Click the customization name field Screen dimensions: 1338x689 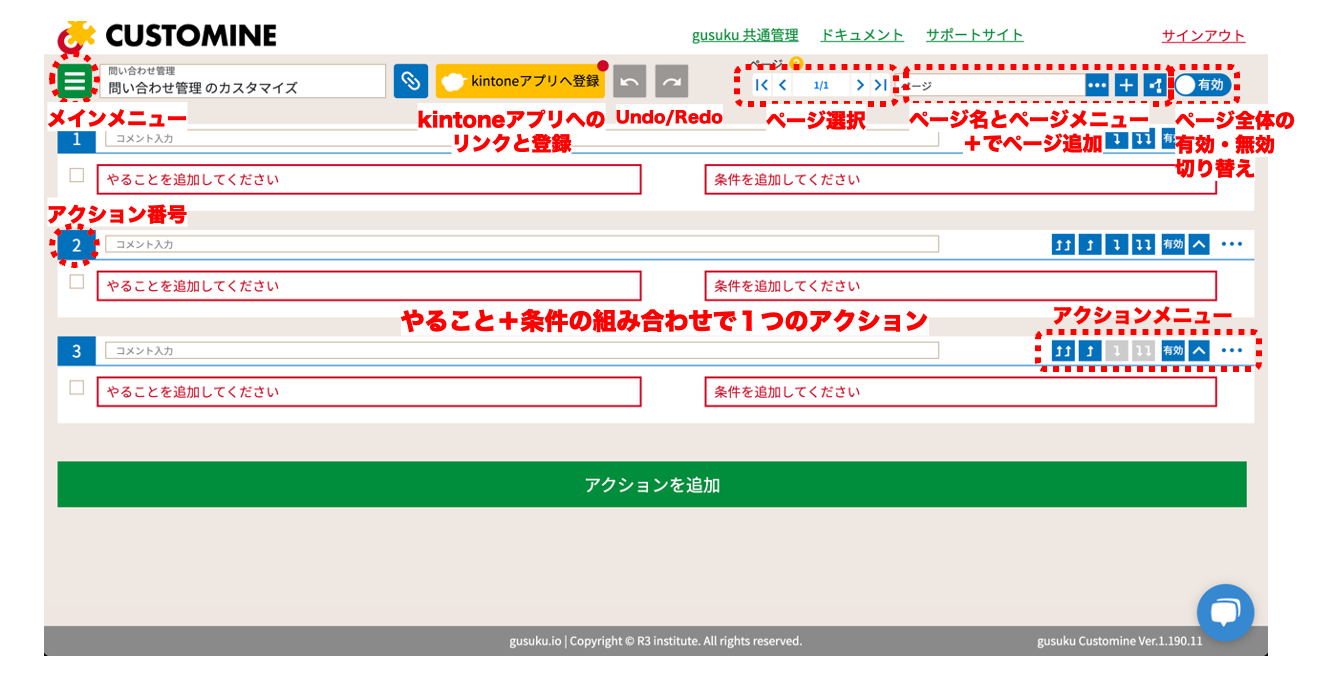point(243,81)
